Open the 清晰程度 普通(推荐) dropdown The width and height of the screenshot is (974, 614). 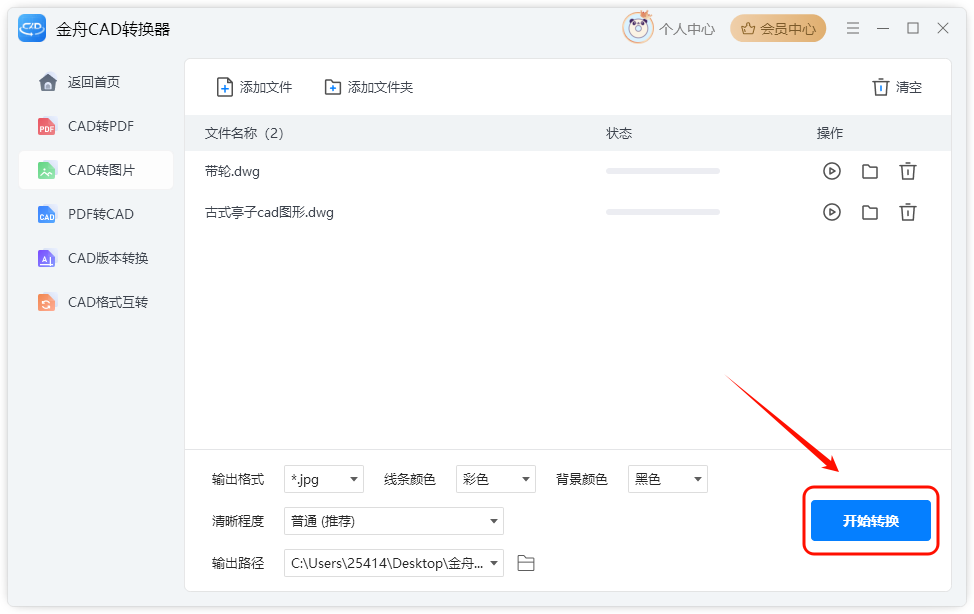click(x=394, y=521)
